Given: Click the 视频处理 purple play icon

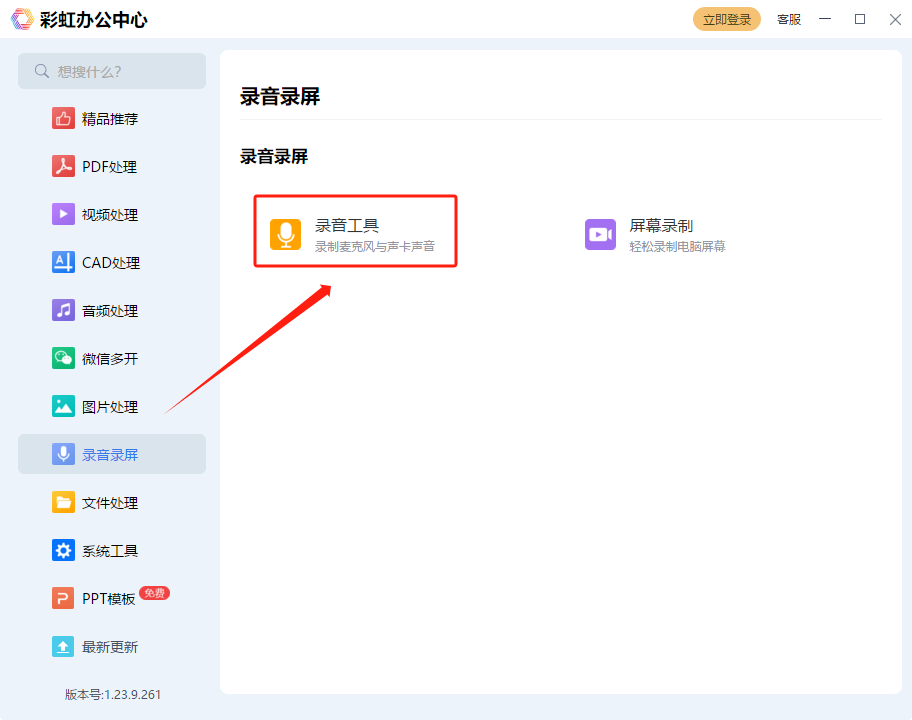Looking at the screenshot, I should click(63, 214).
